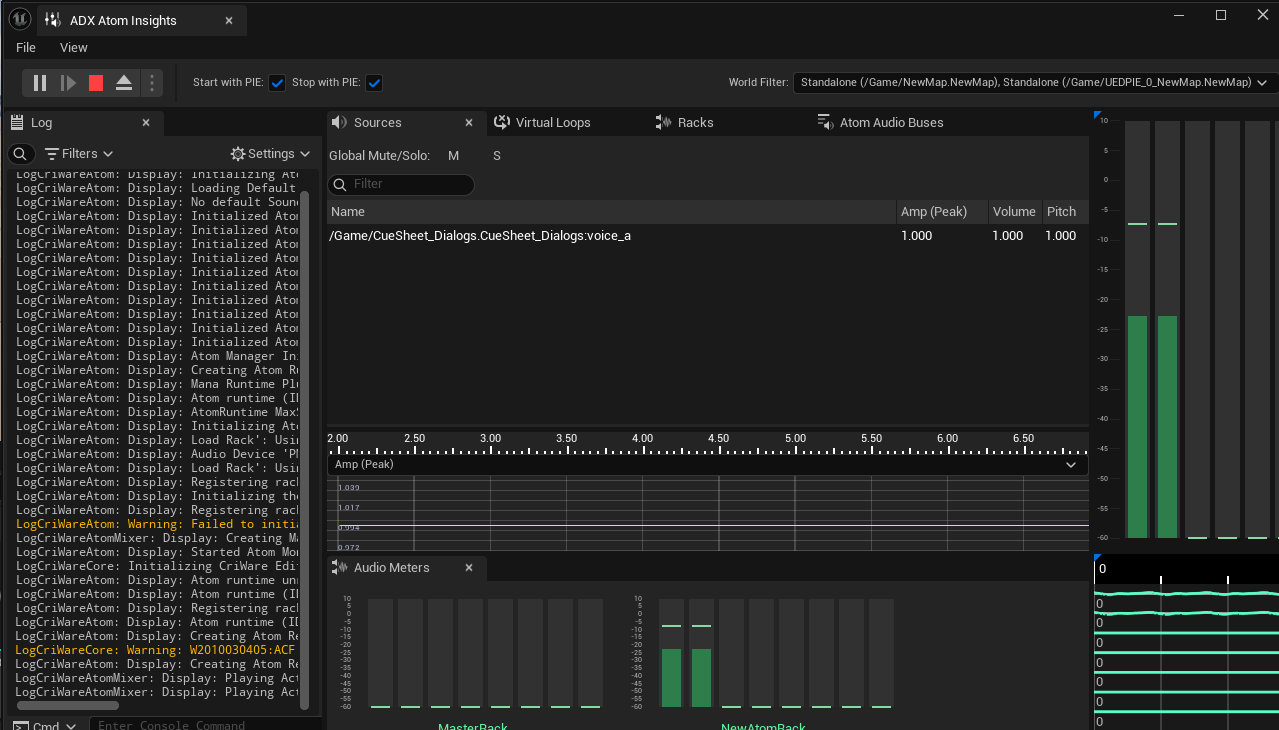1279x730 pixels.
Task: Click the Eject icon in the toolbar
Action: click(x=123, y=83)
